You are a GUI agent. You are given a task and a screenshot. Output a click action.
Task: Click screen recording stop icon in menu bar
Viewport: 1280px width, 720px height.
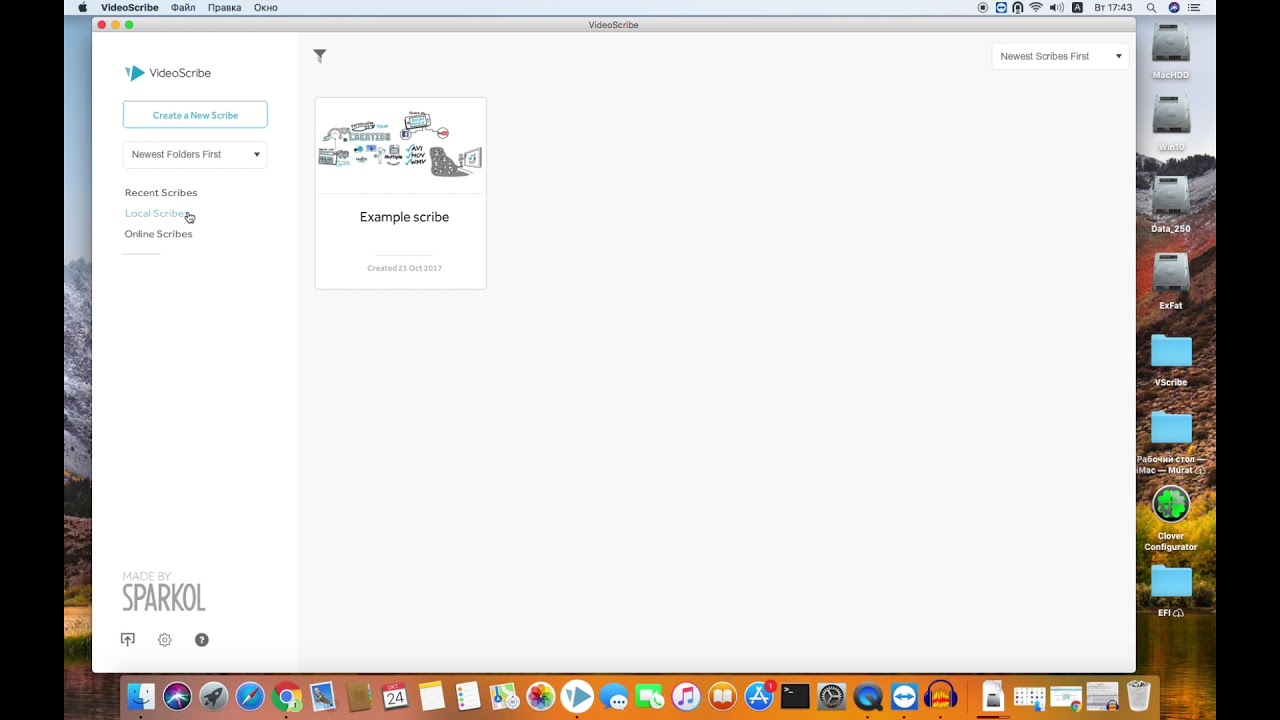(983, 7)
